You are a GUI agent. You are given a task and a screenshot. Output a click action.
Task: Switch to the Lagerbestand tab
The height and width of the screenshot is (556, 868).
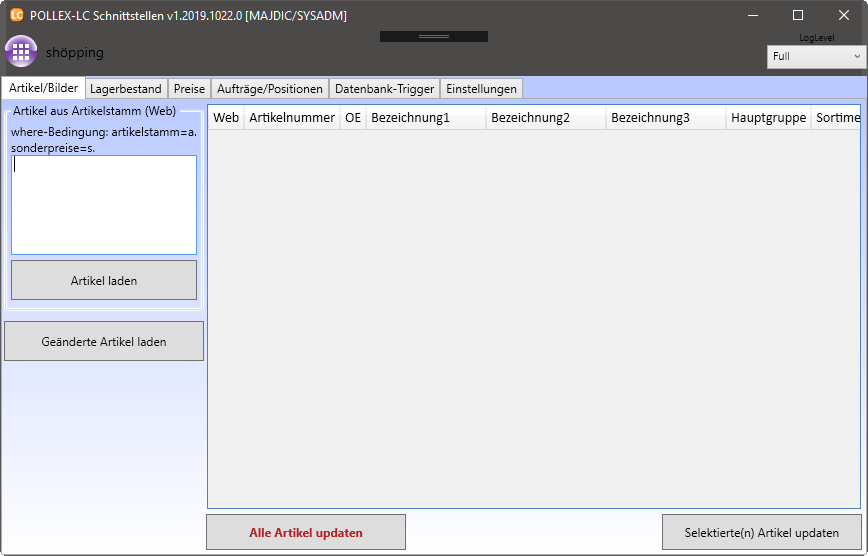point(125,89)
